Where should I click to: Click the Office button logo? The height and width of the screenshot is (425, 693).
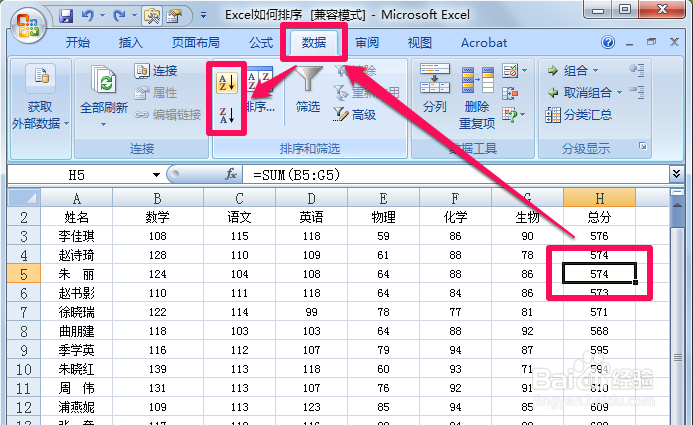28,26
